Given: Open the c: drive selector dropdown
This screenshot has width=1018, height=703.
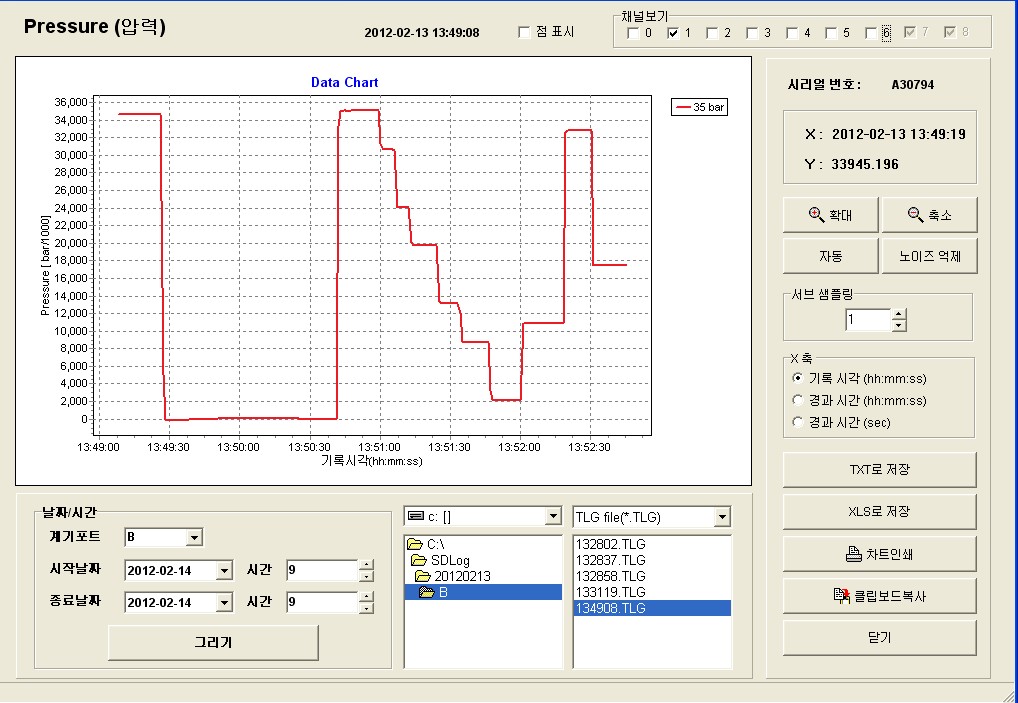Looking at the screenshot, I should coord(553,517).
